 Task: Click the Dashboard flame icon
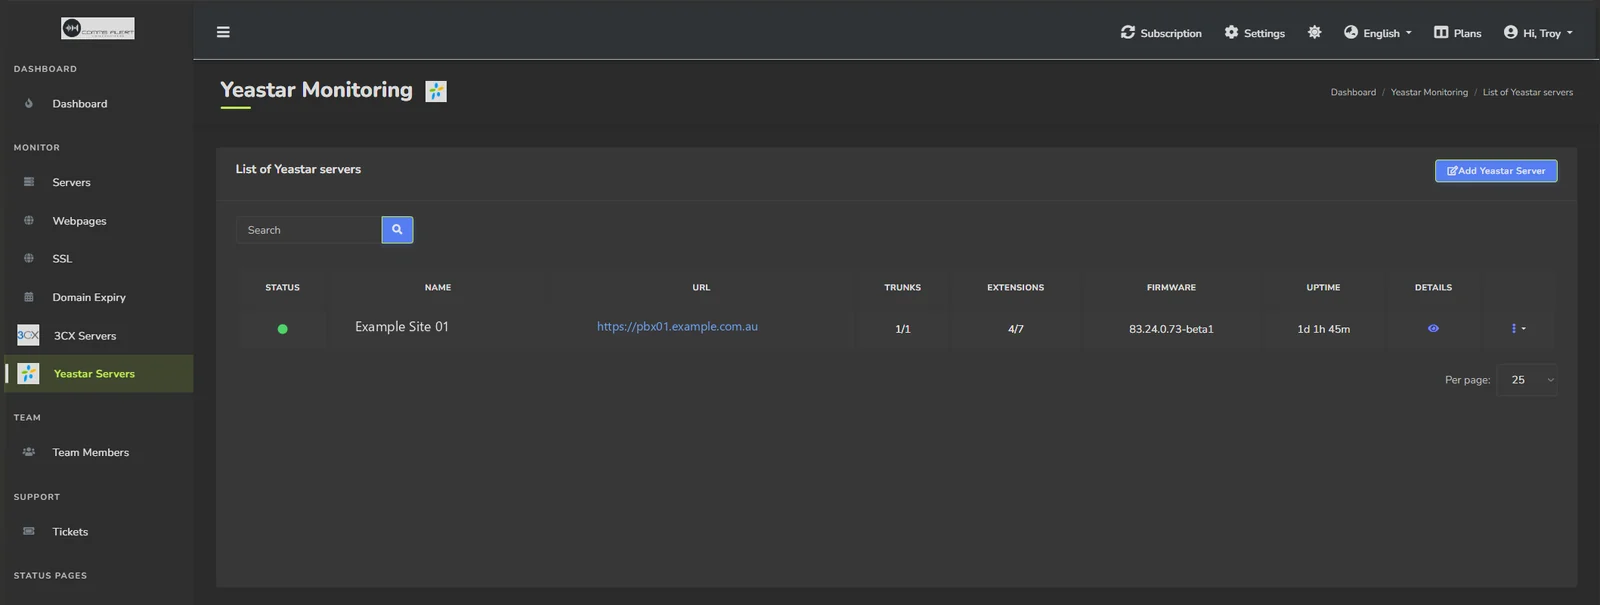(29, 103)
